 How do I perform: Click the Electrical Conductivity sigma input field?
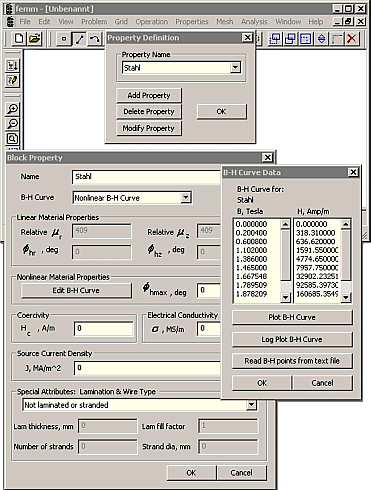coord(209,329)
